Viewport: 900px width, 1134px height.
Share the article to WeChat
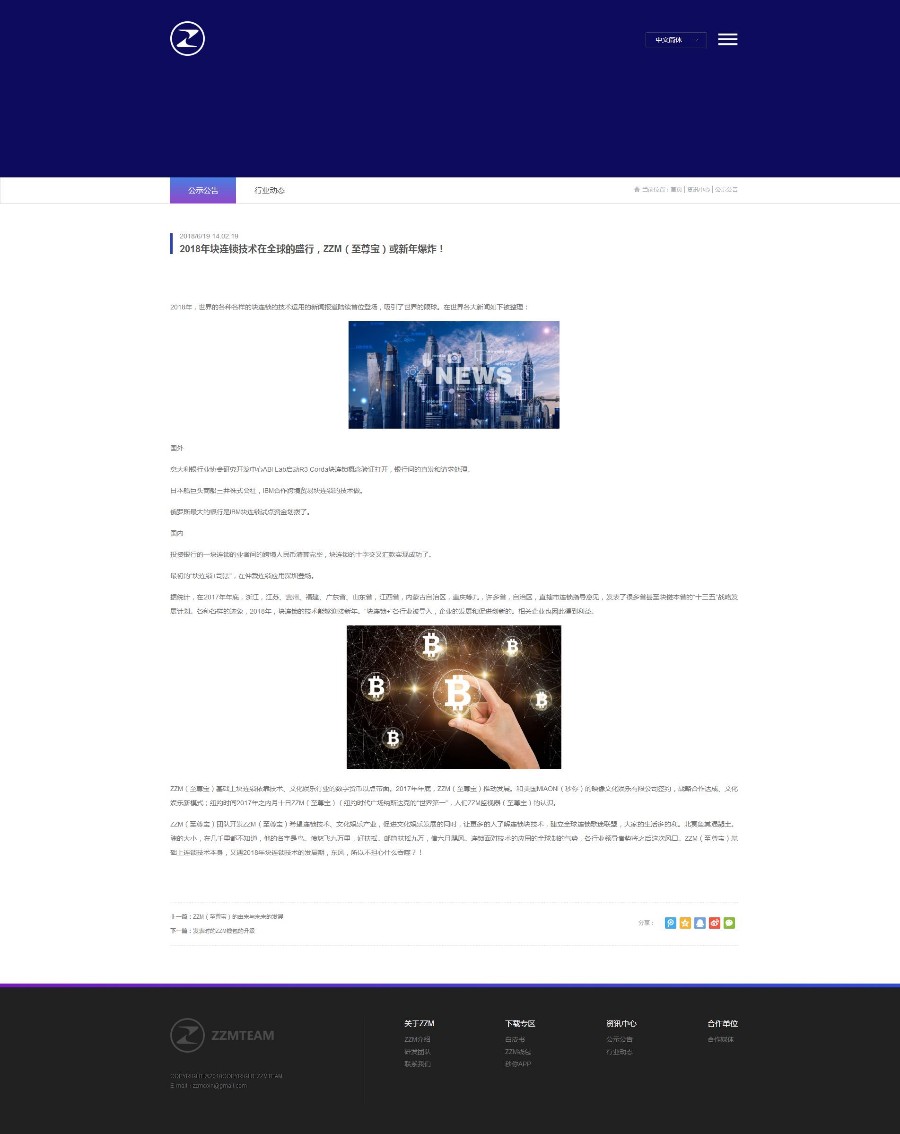click(x=729, y=923)
